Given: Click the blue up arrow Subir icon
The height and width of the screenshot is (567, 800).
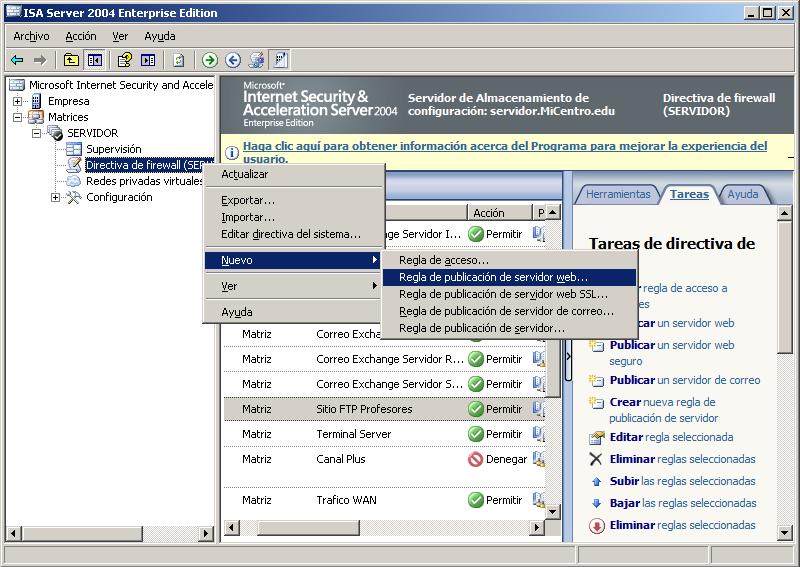Looking at the screenshot, I should pos(596,481).
